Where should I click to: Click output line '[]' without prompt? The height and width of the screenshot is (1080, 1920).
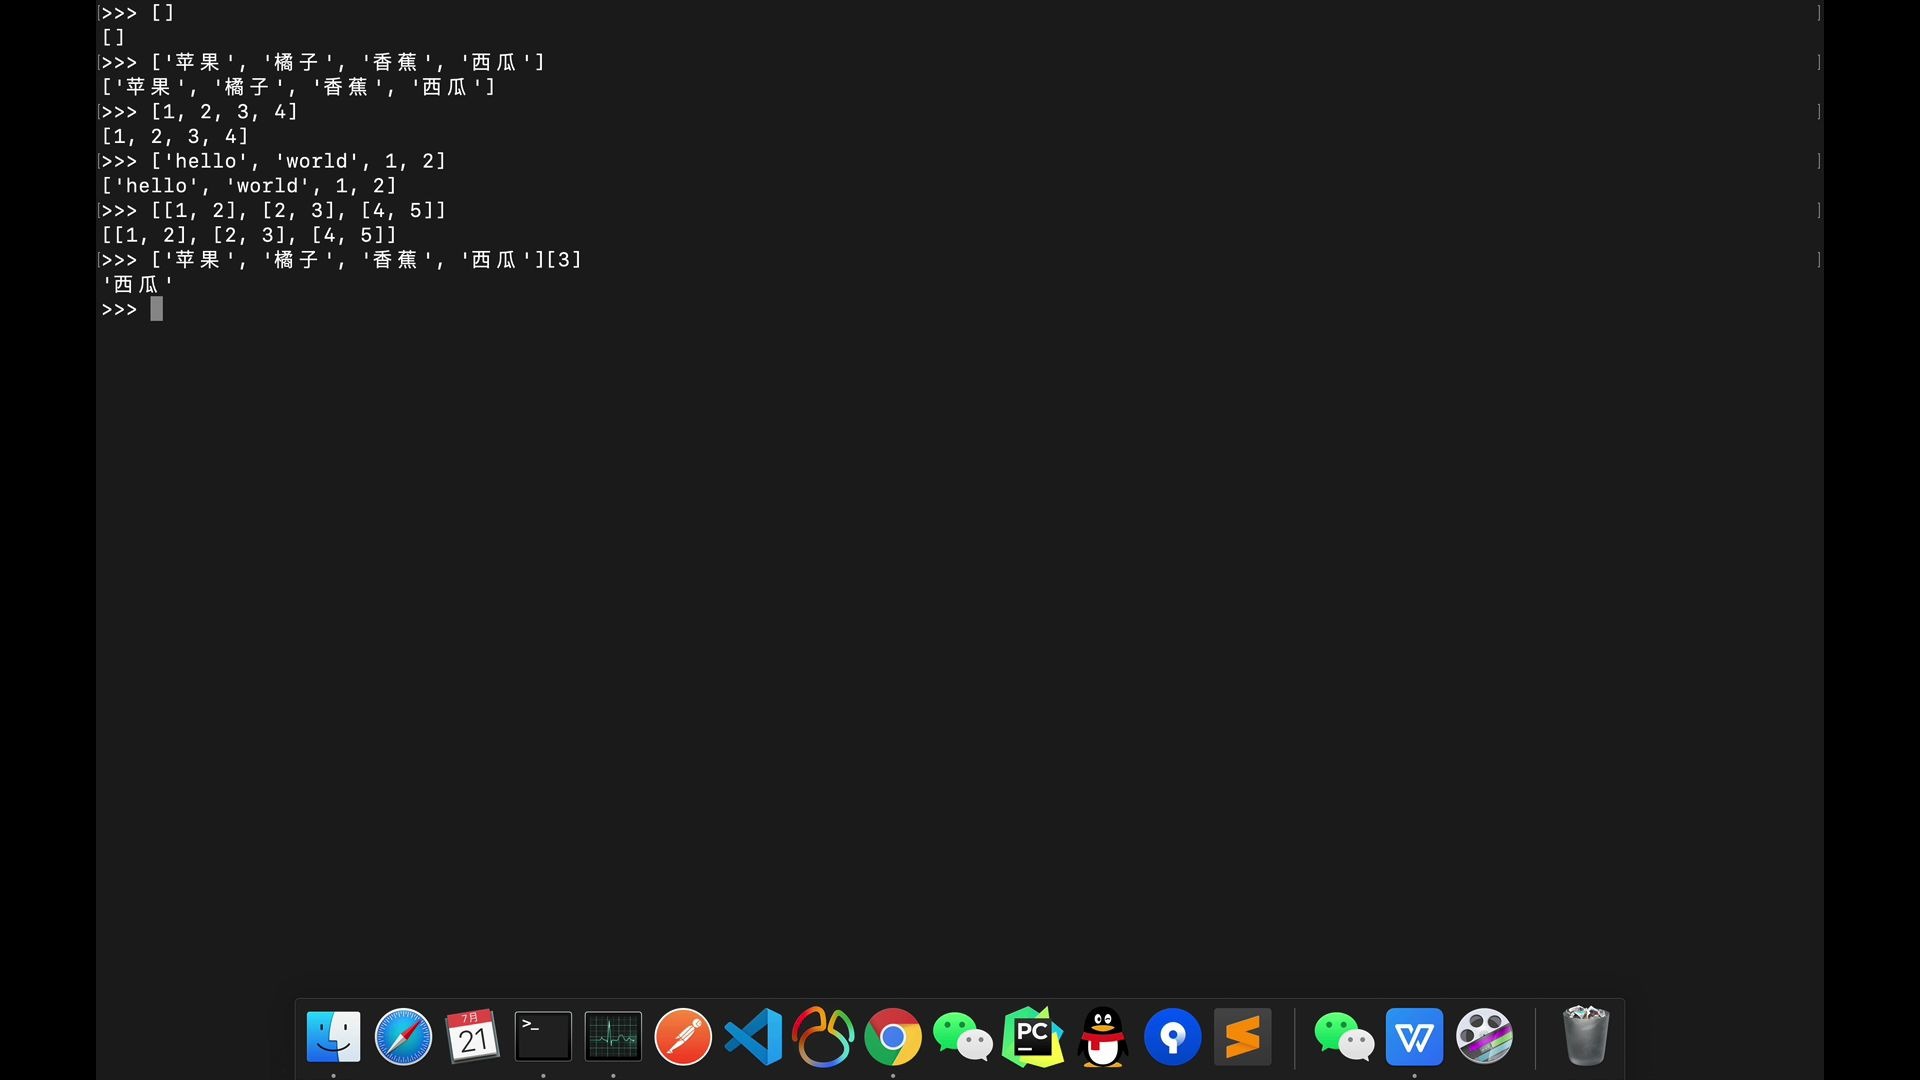[113, 38]
